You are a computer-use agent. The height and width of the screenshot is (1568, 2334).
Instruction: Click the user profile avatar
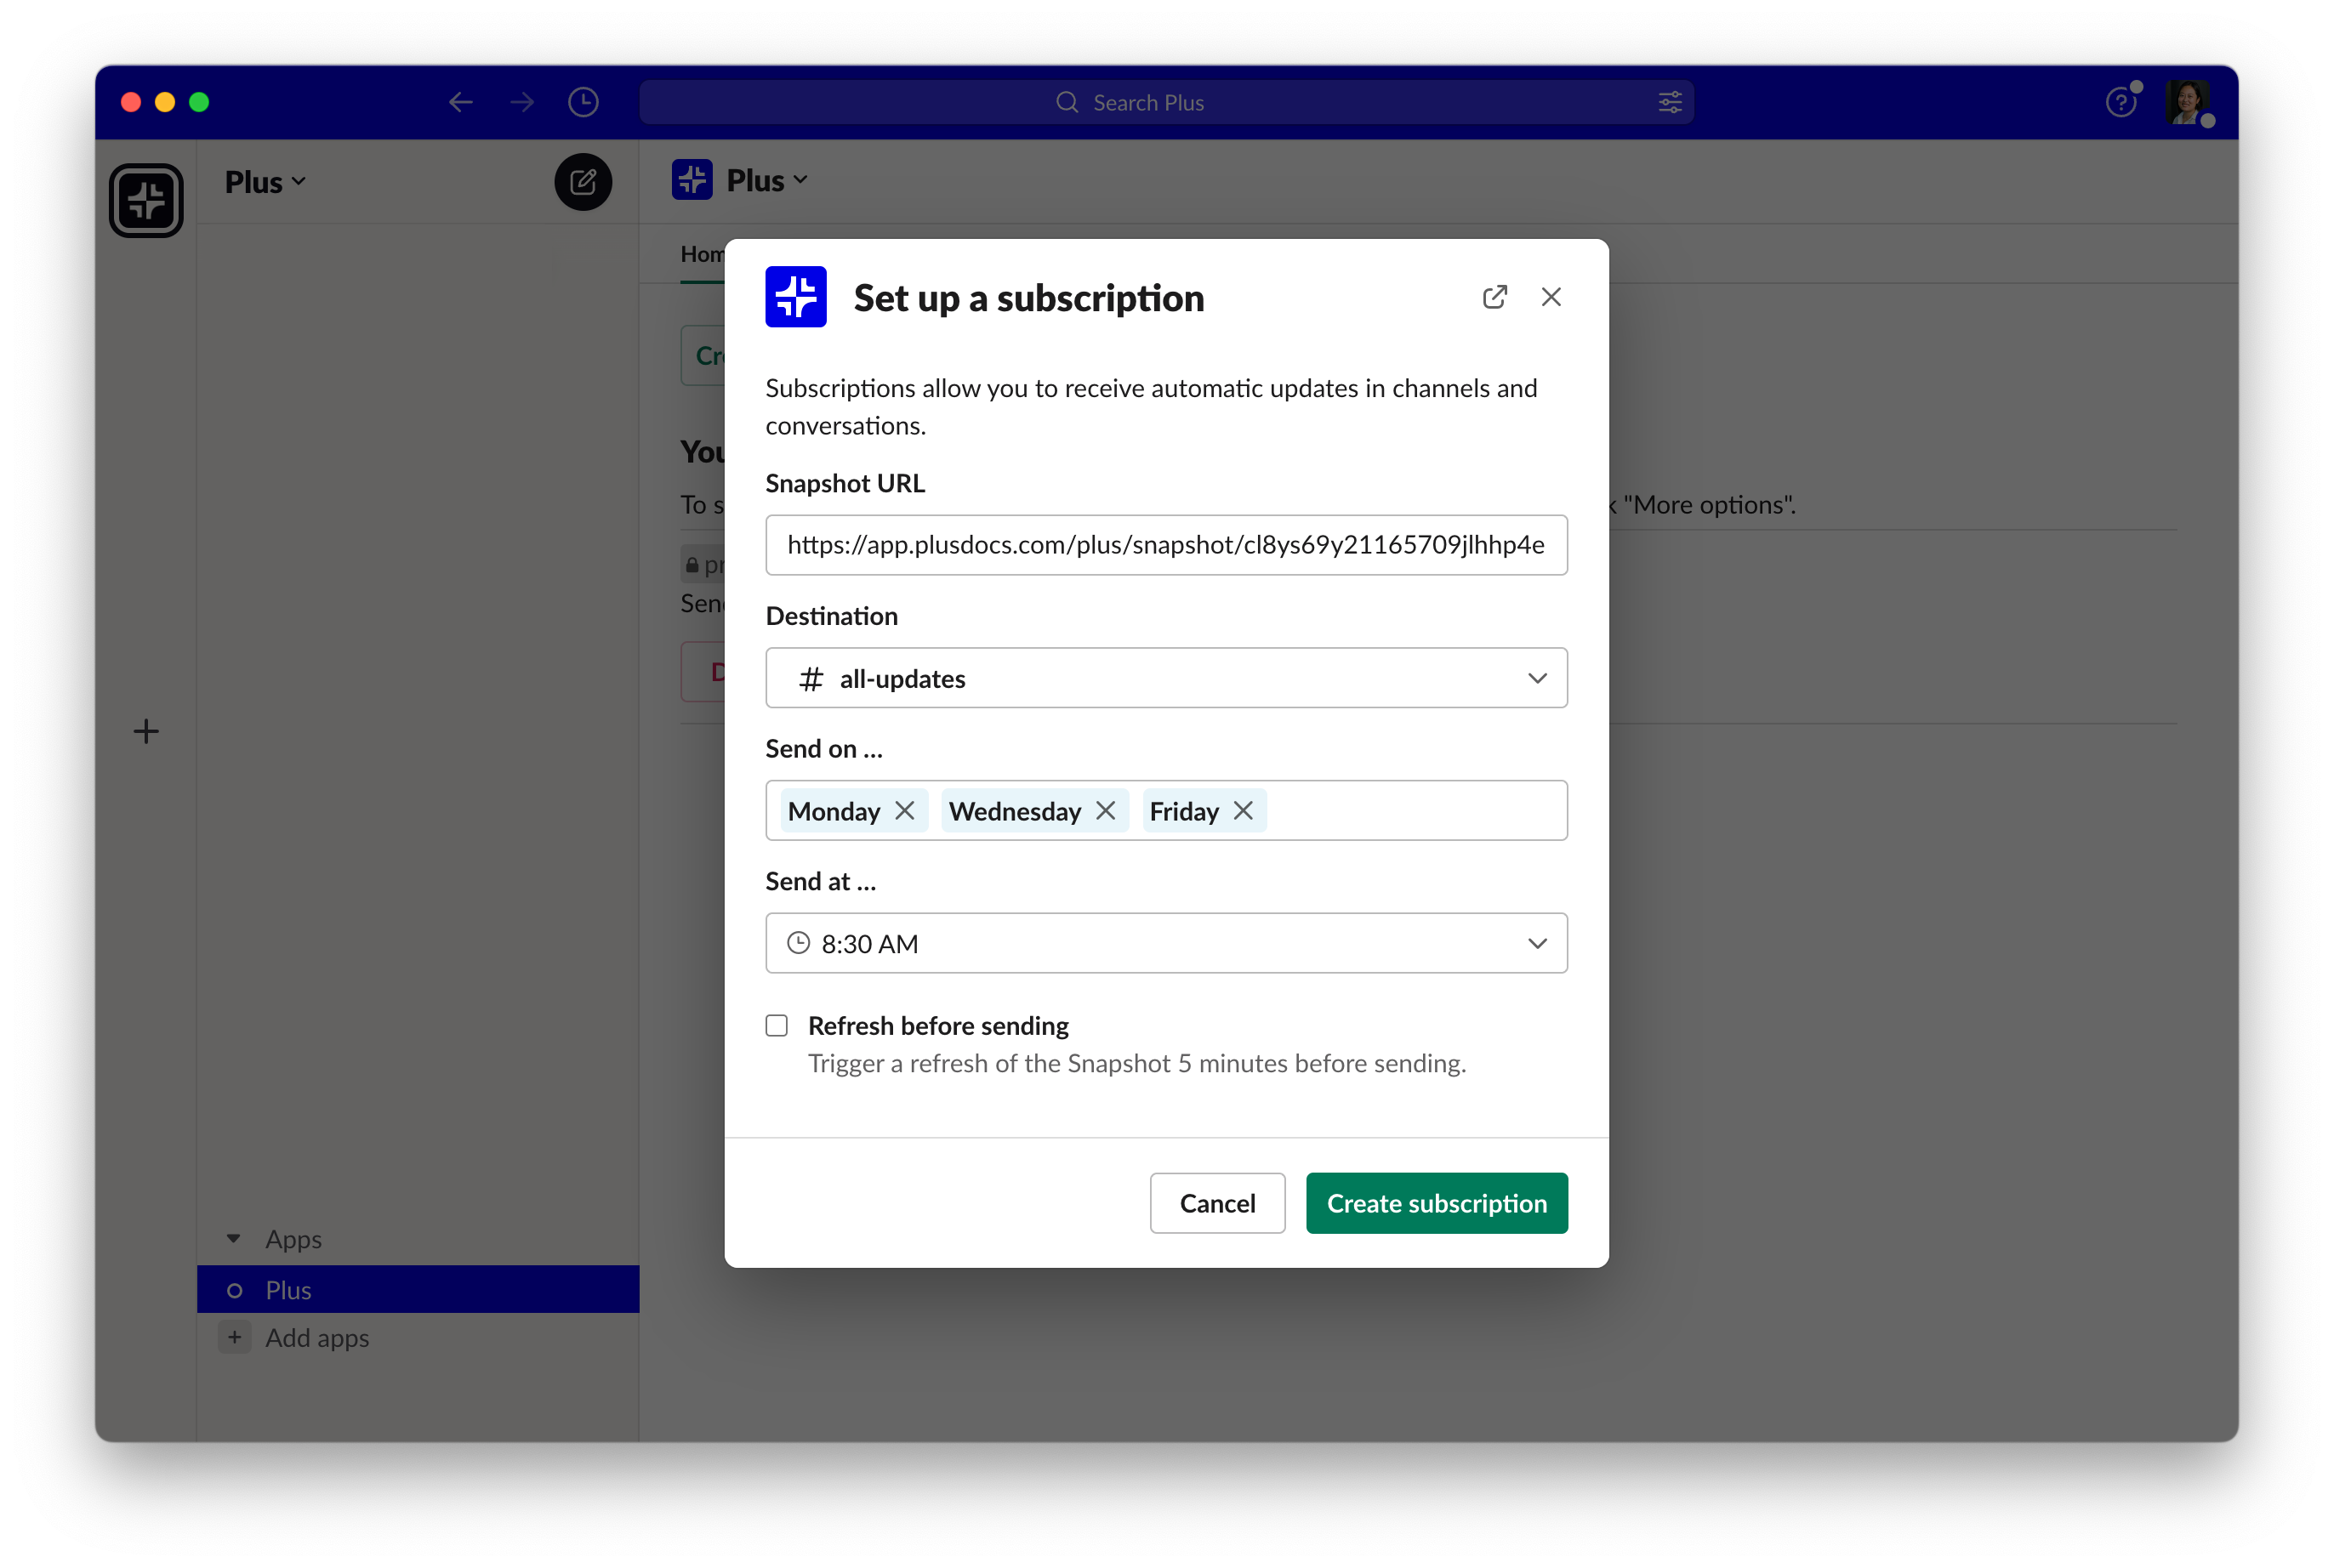2187,102
